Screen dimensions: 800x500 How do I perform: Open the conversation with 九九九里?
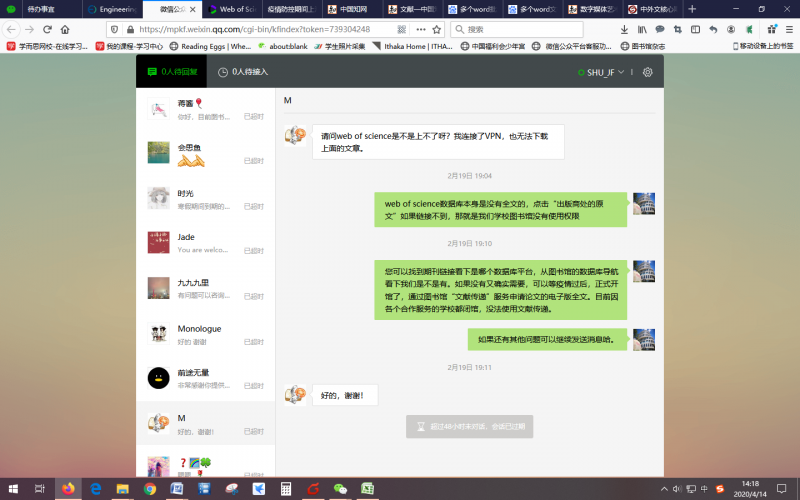click(x=206, y=288)
